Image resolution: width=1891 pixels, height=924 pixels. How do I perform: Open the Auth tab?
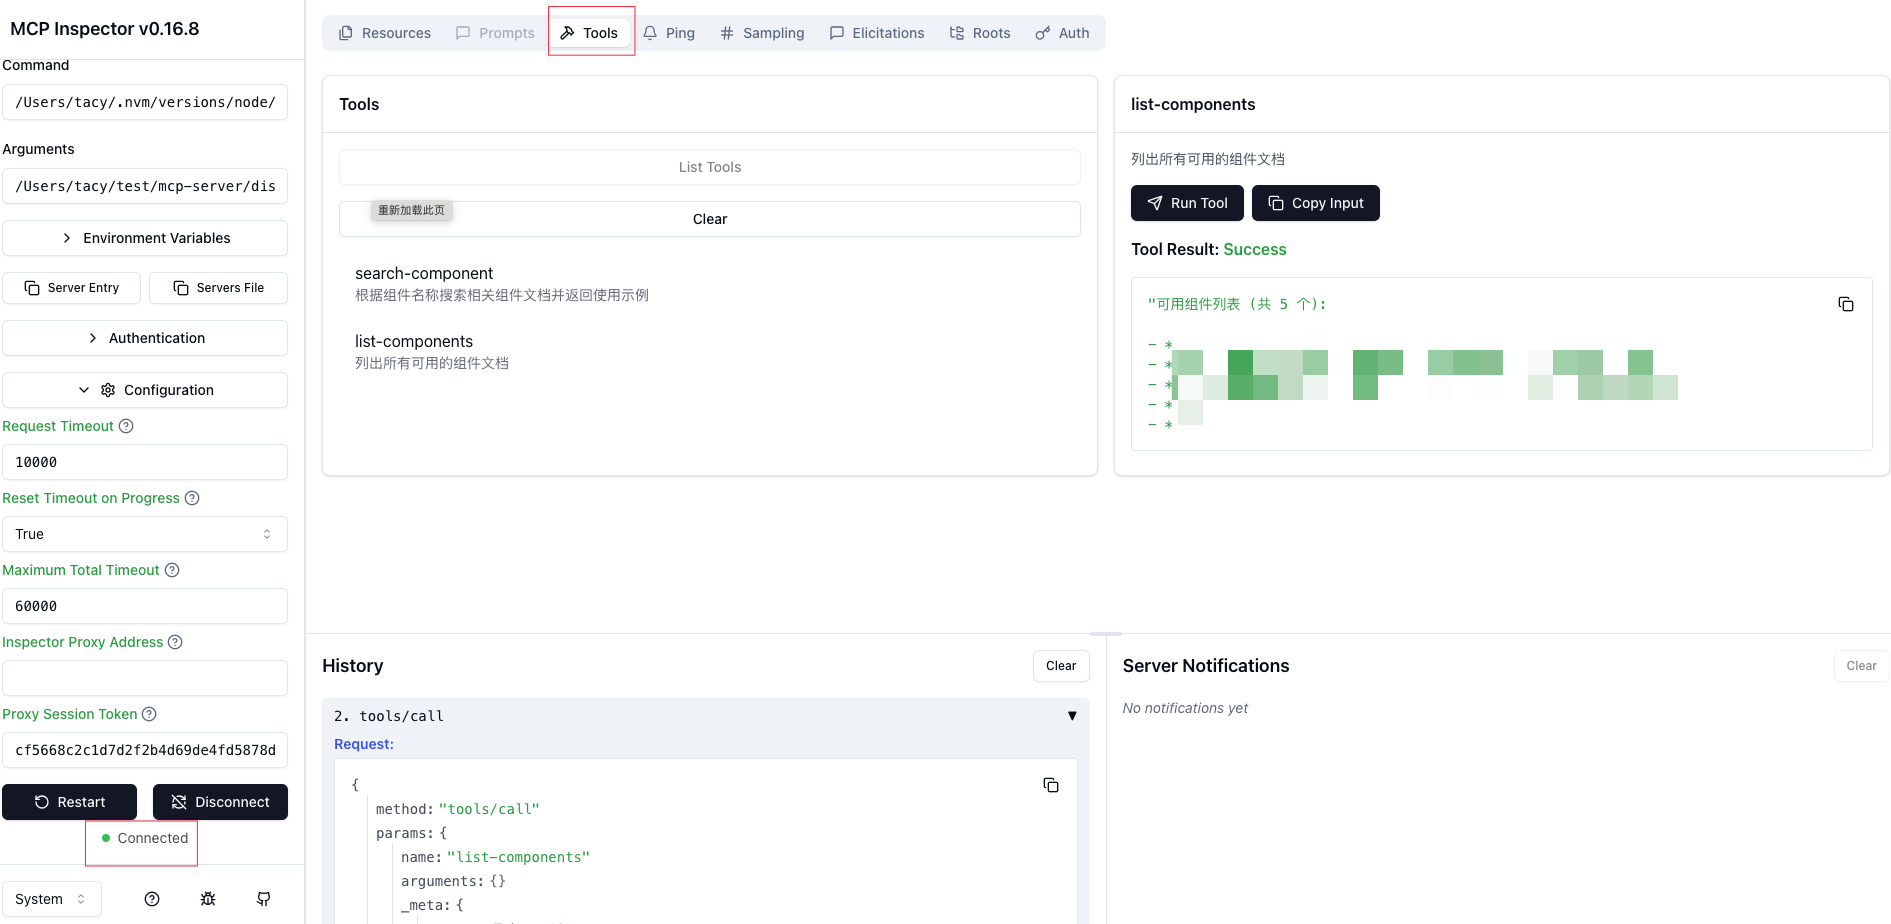pyautogui.click(x=1063, y=33)
